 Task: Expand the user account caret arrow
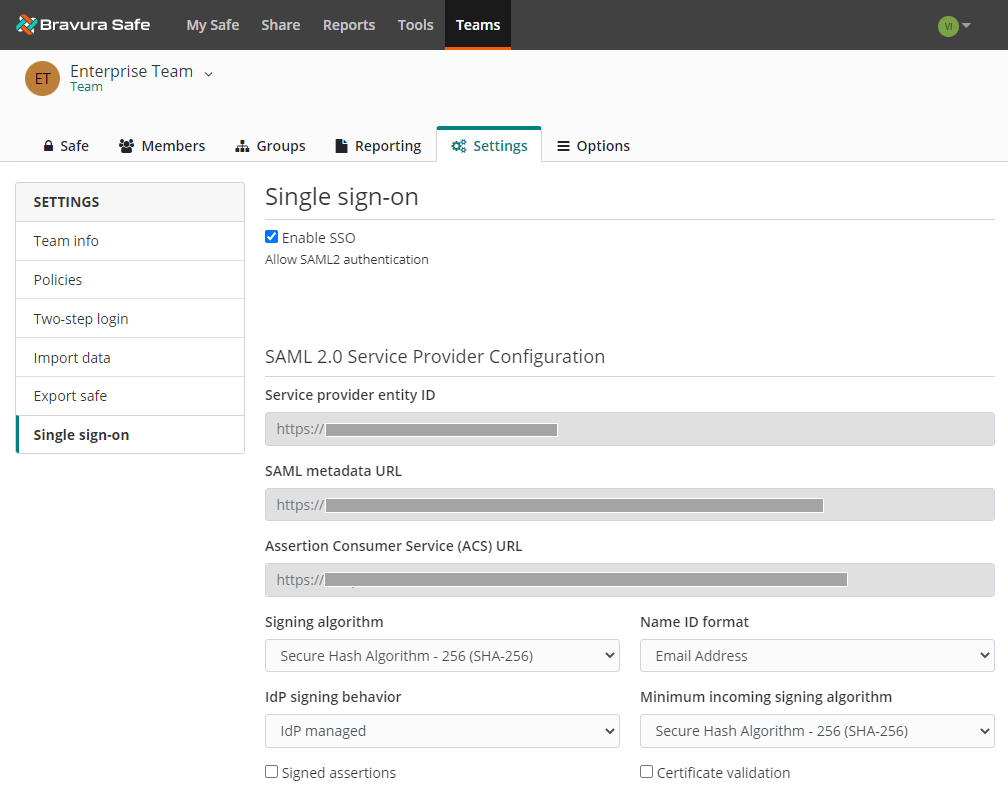click(966, 26)
